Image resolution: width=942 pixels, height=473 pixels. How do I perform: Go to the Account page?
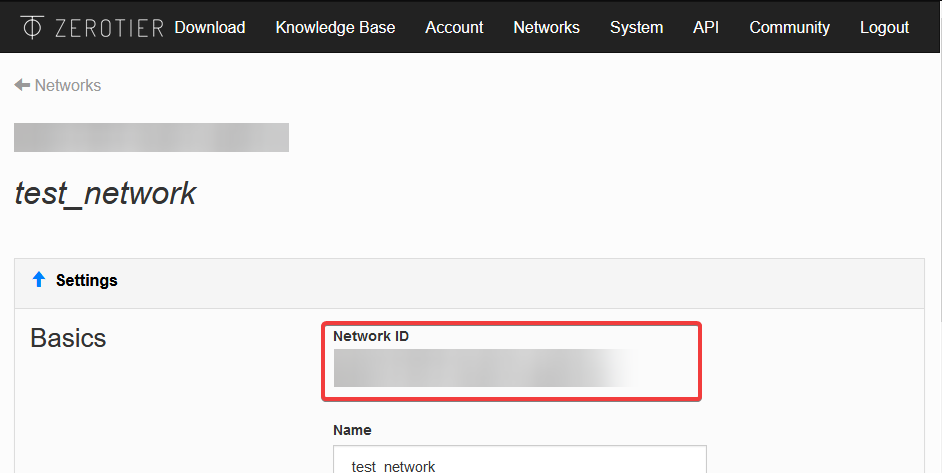[x=454, y=27]
